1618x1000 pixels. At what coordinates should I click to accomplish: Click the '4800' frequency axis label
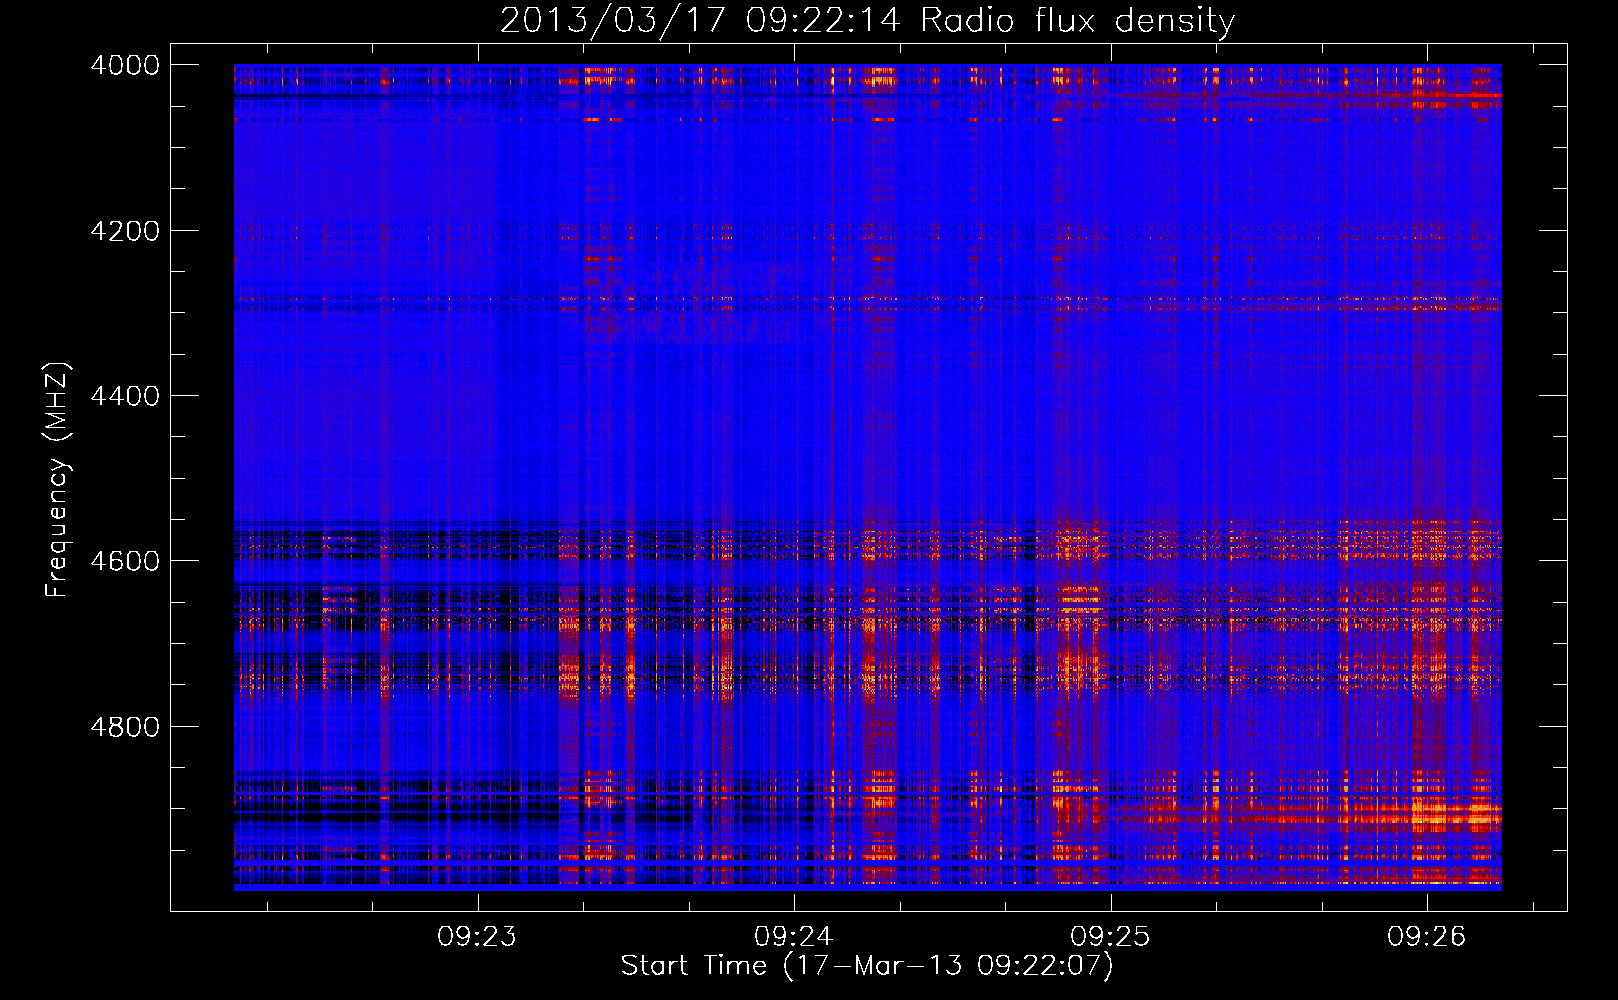pyautogui.click(x=125, y=726)
